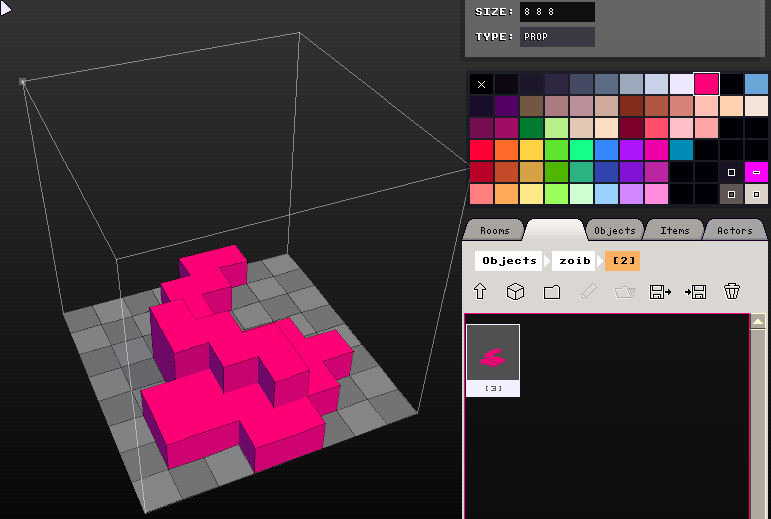The image size is (771, 519).
Task: Pick the sea green swatch
Action: pos(581,172)
